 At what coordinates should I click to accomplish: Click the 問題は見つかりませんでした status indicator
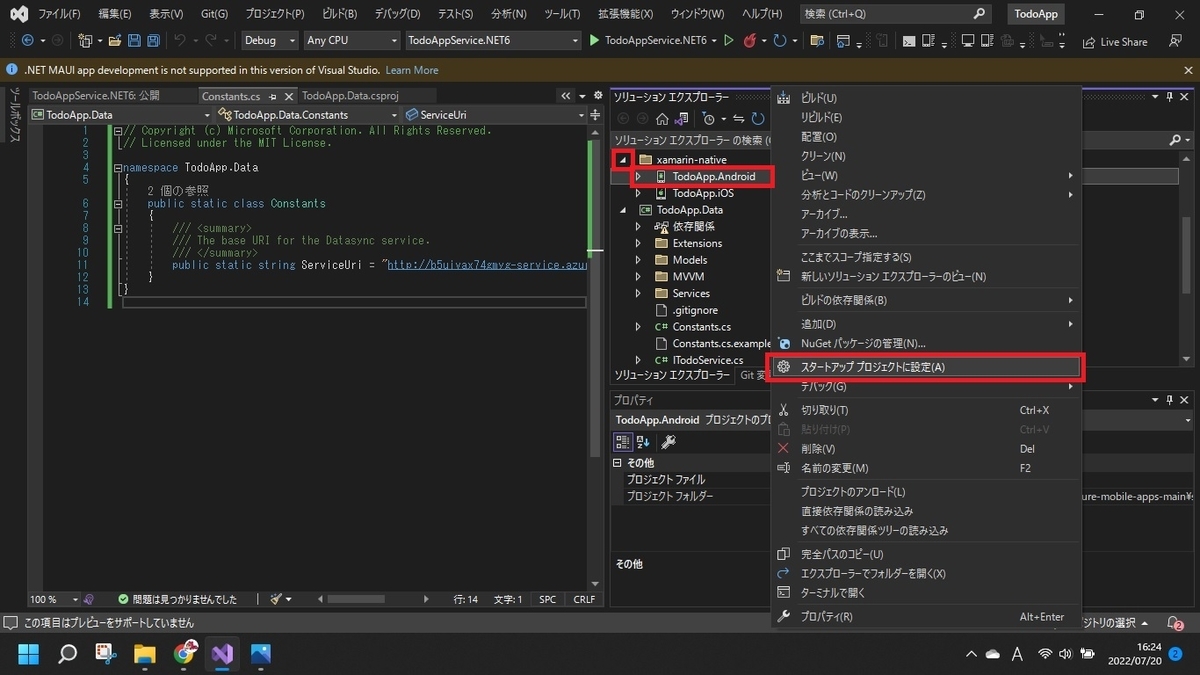point(178,599)
